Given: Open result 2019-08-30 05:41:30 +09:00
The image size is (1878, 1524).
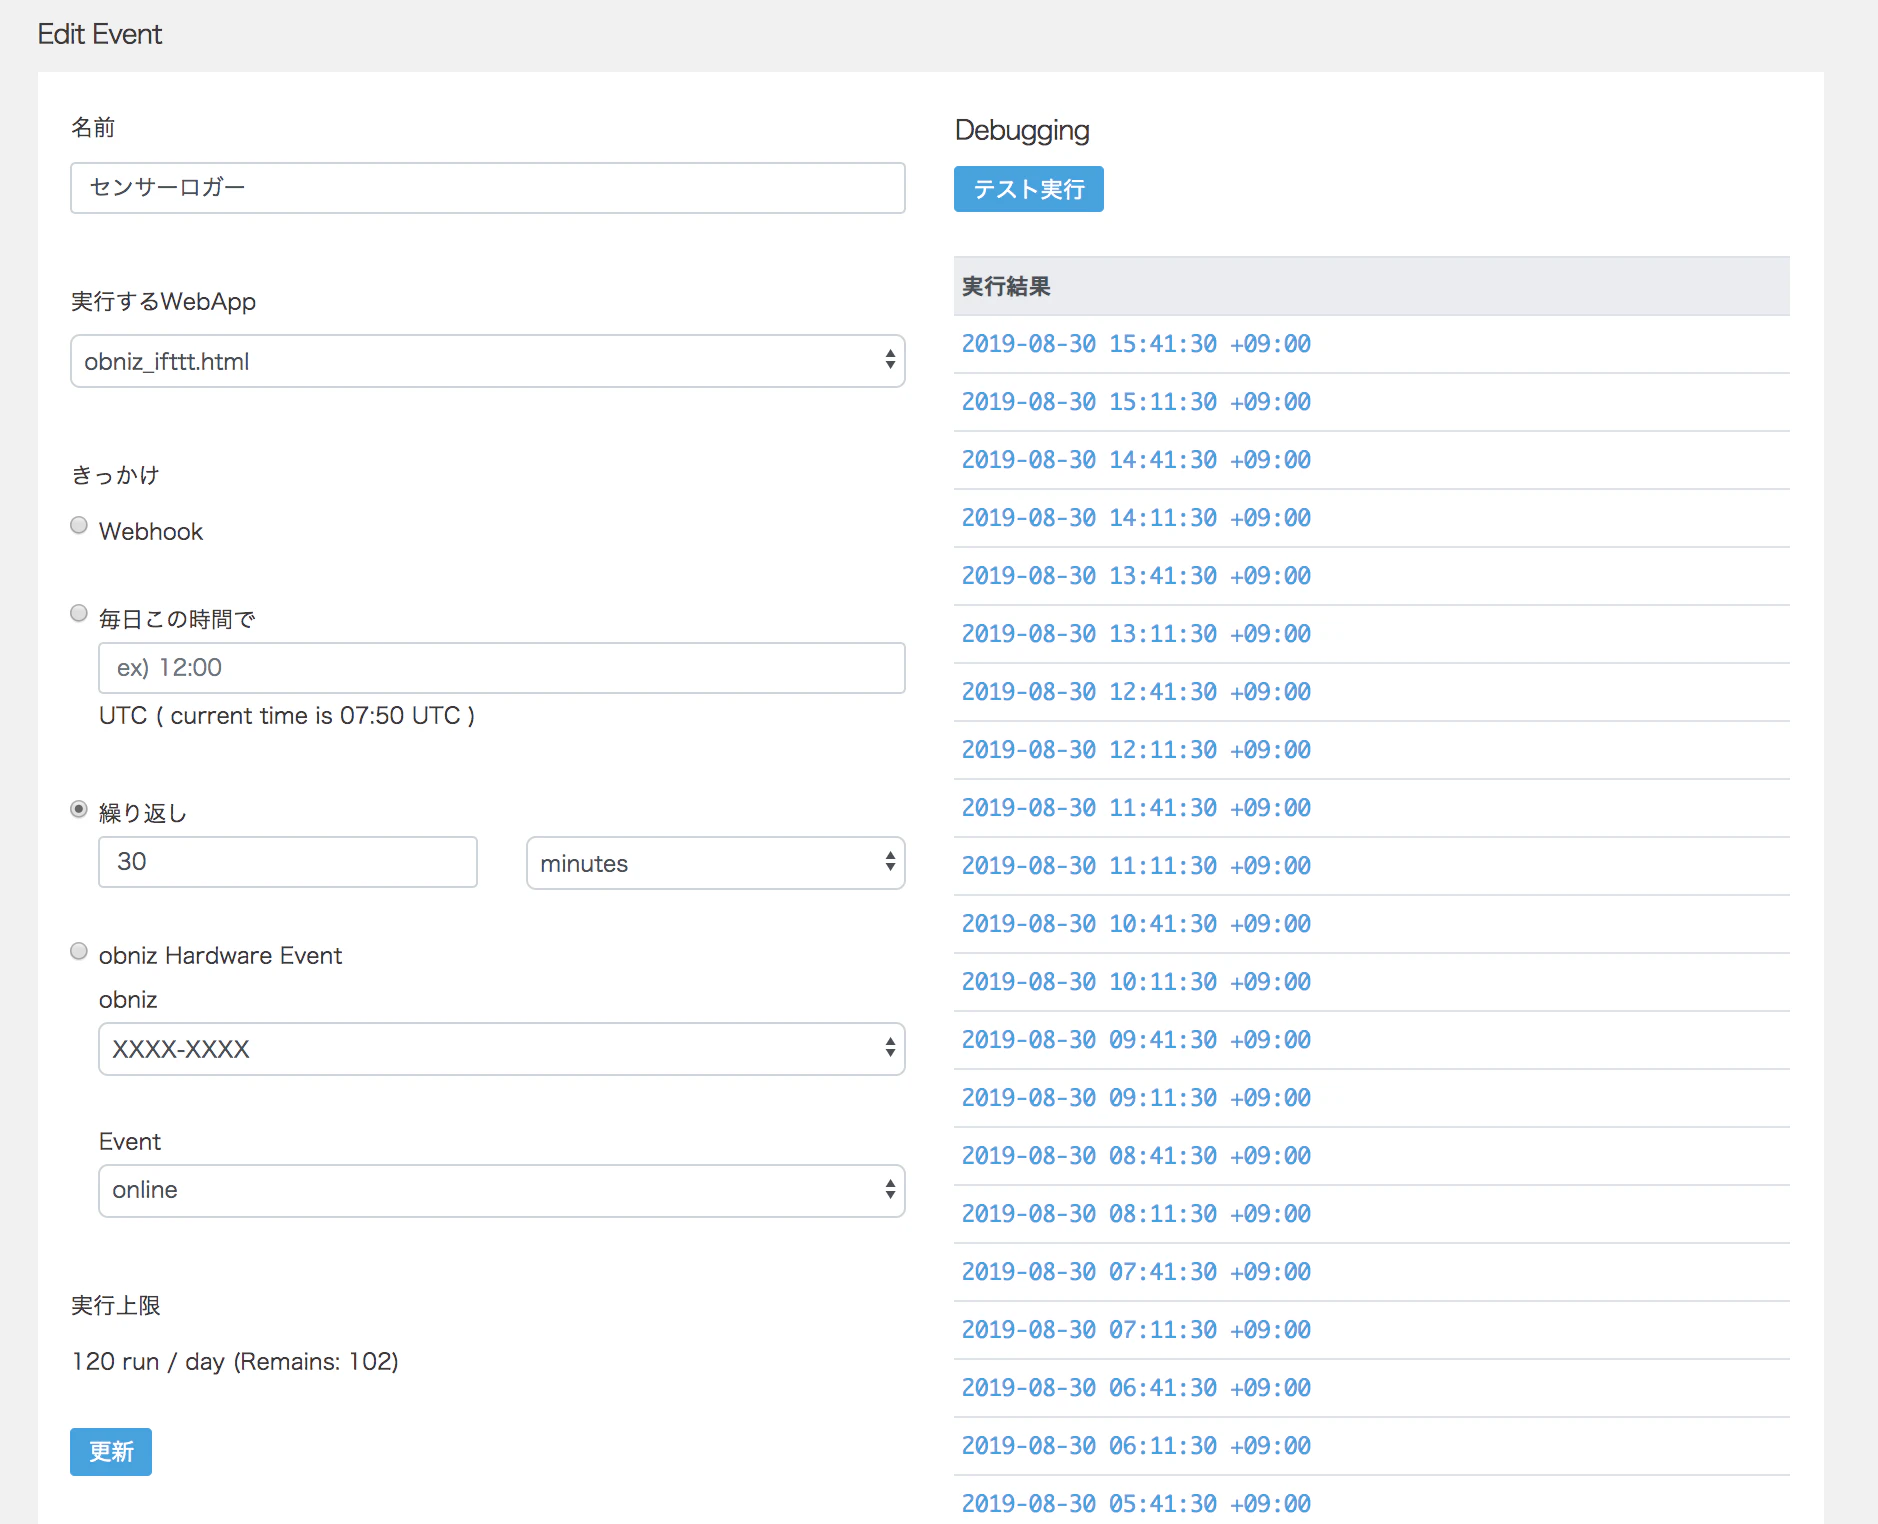Looking at the screenshot, I should click(x=1136, y=1504).
